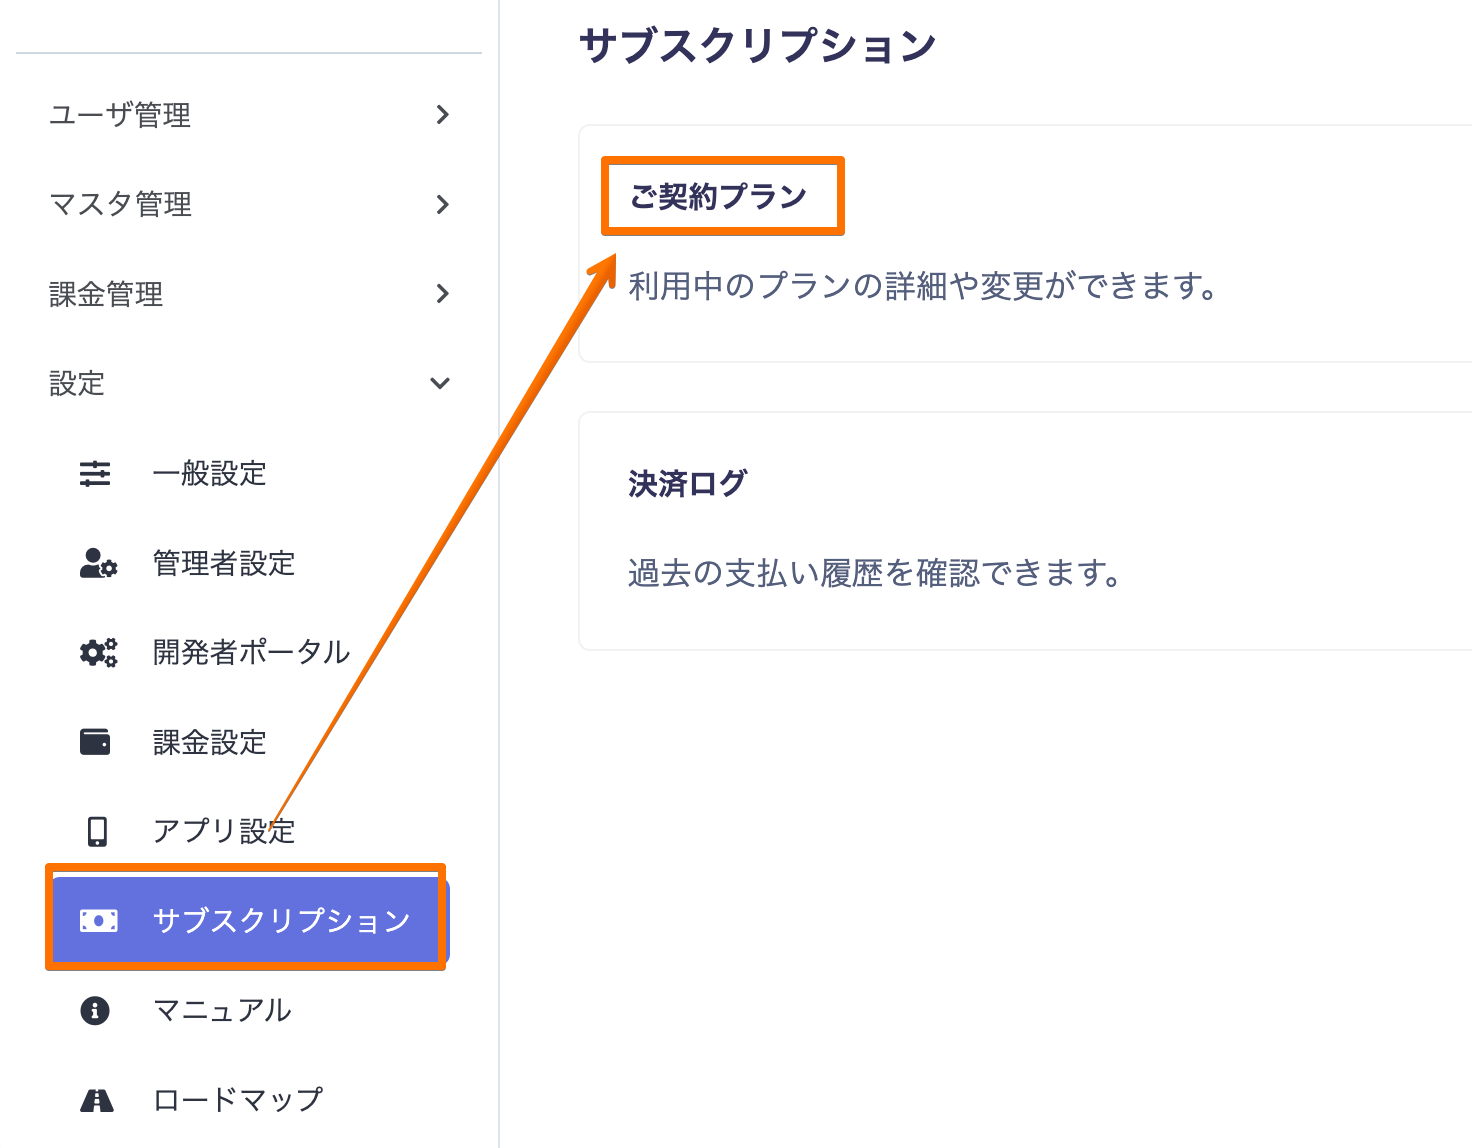Viewport: 1472px width, 1148px height.
Task: Collapse the 設定 section chevron
Action: [440, 384]
